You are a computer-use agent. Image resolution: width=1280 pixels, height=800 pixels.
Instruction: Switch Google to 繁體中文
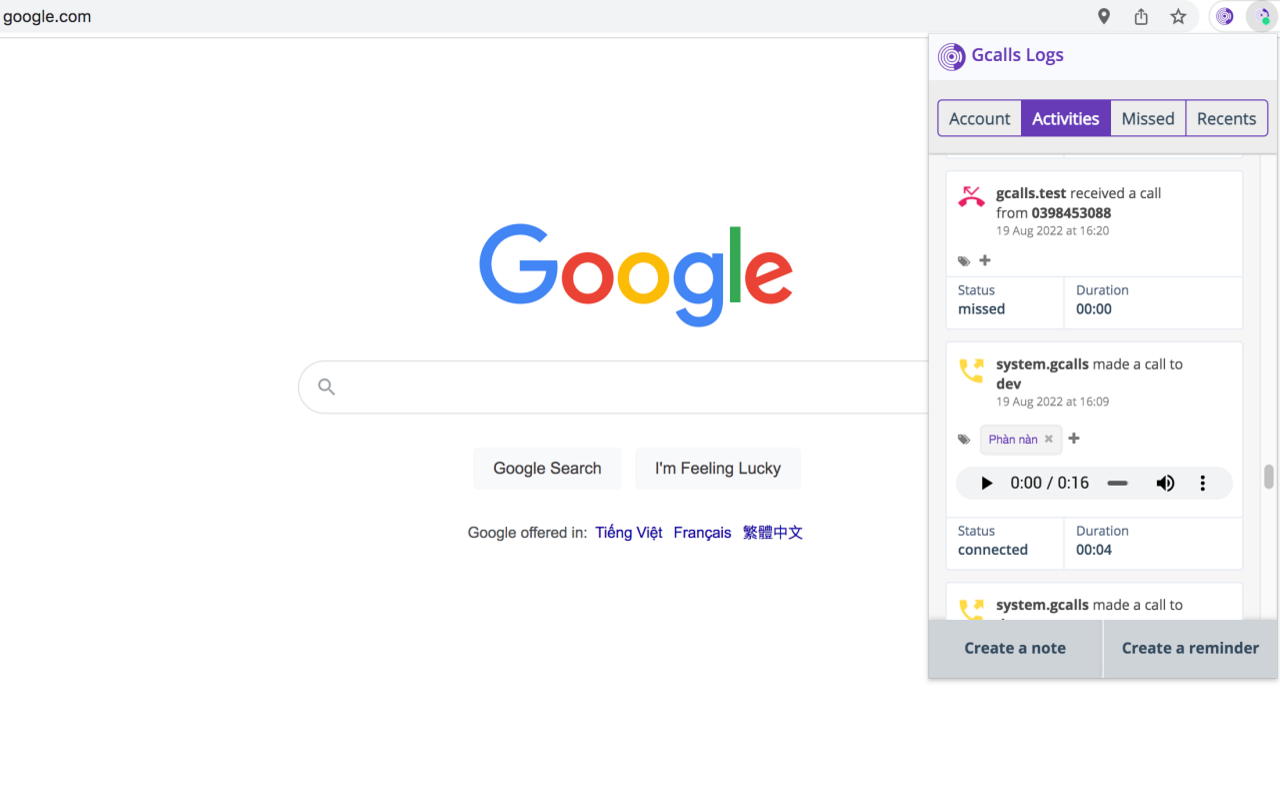tap(773, 532)
